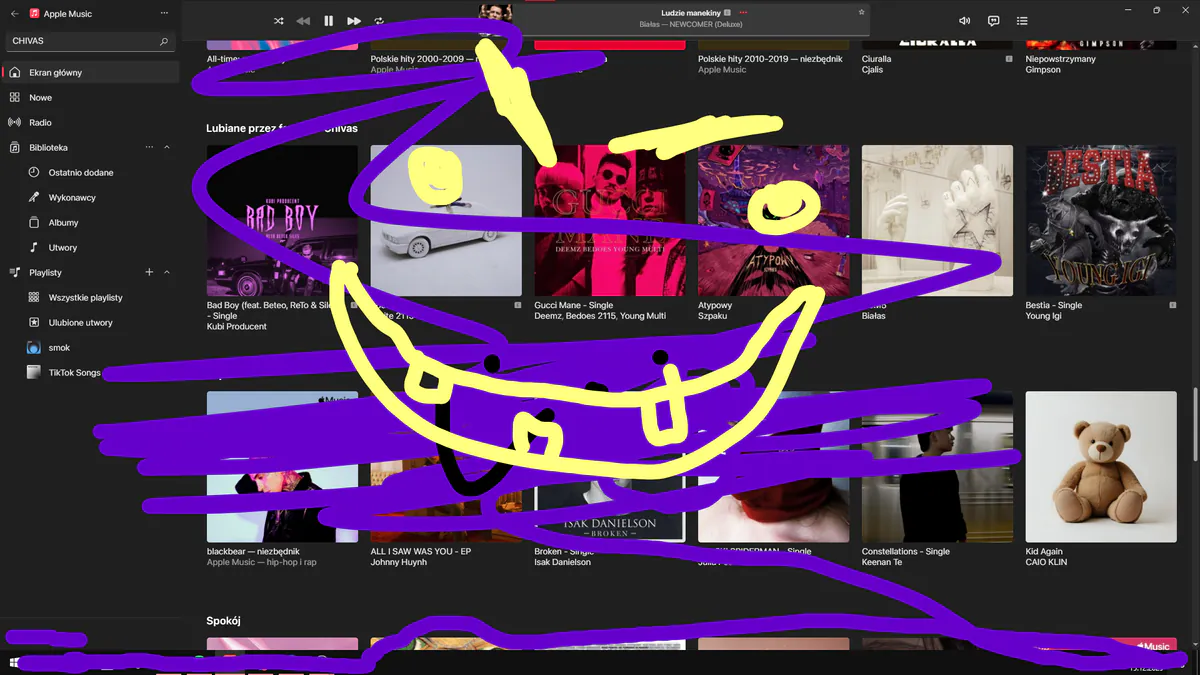
Task: Open the volume control
Action: 964,21
